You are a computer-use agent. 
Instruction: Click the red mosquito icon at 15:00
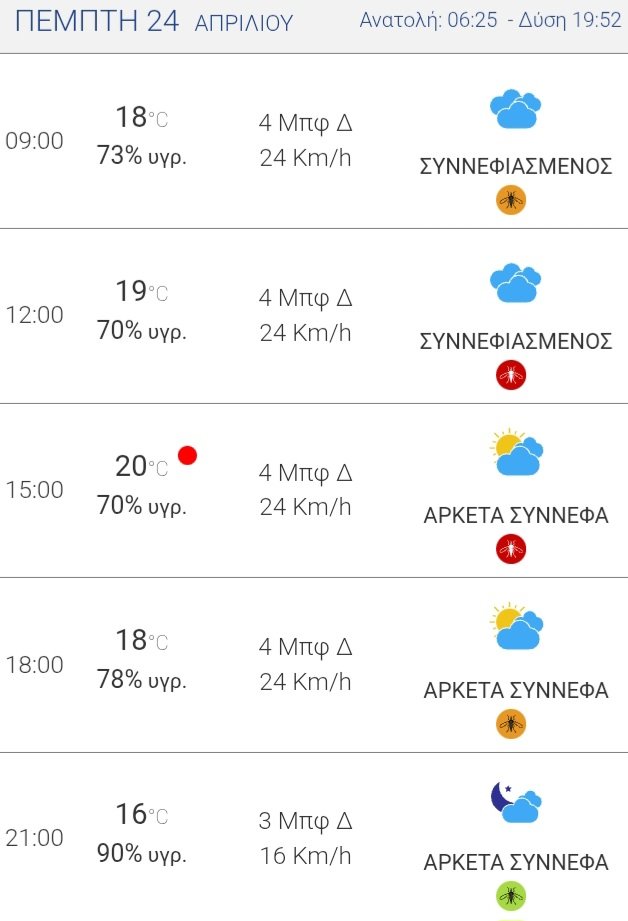point(511,549)
